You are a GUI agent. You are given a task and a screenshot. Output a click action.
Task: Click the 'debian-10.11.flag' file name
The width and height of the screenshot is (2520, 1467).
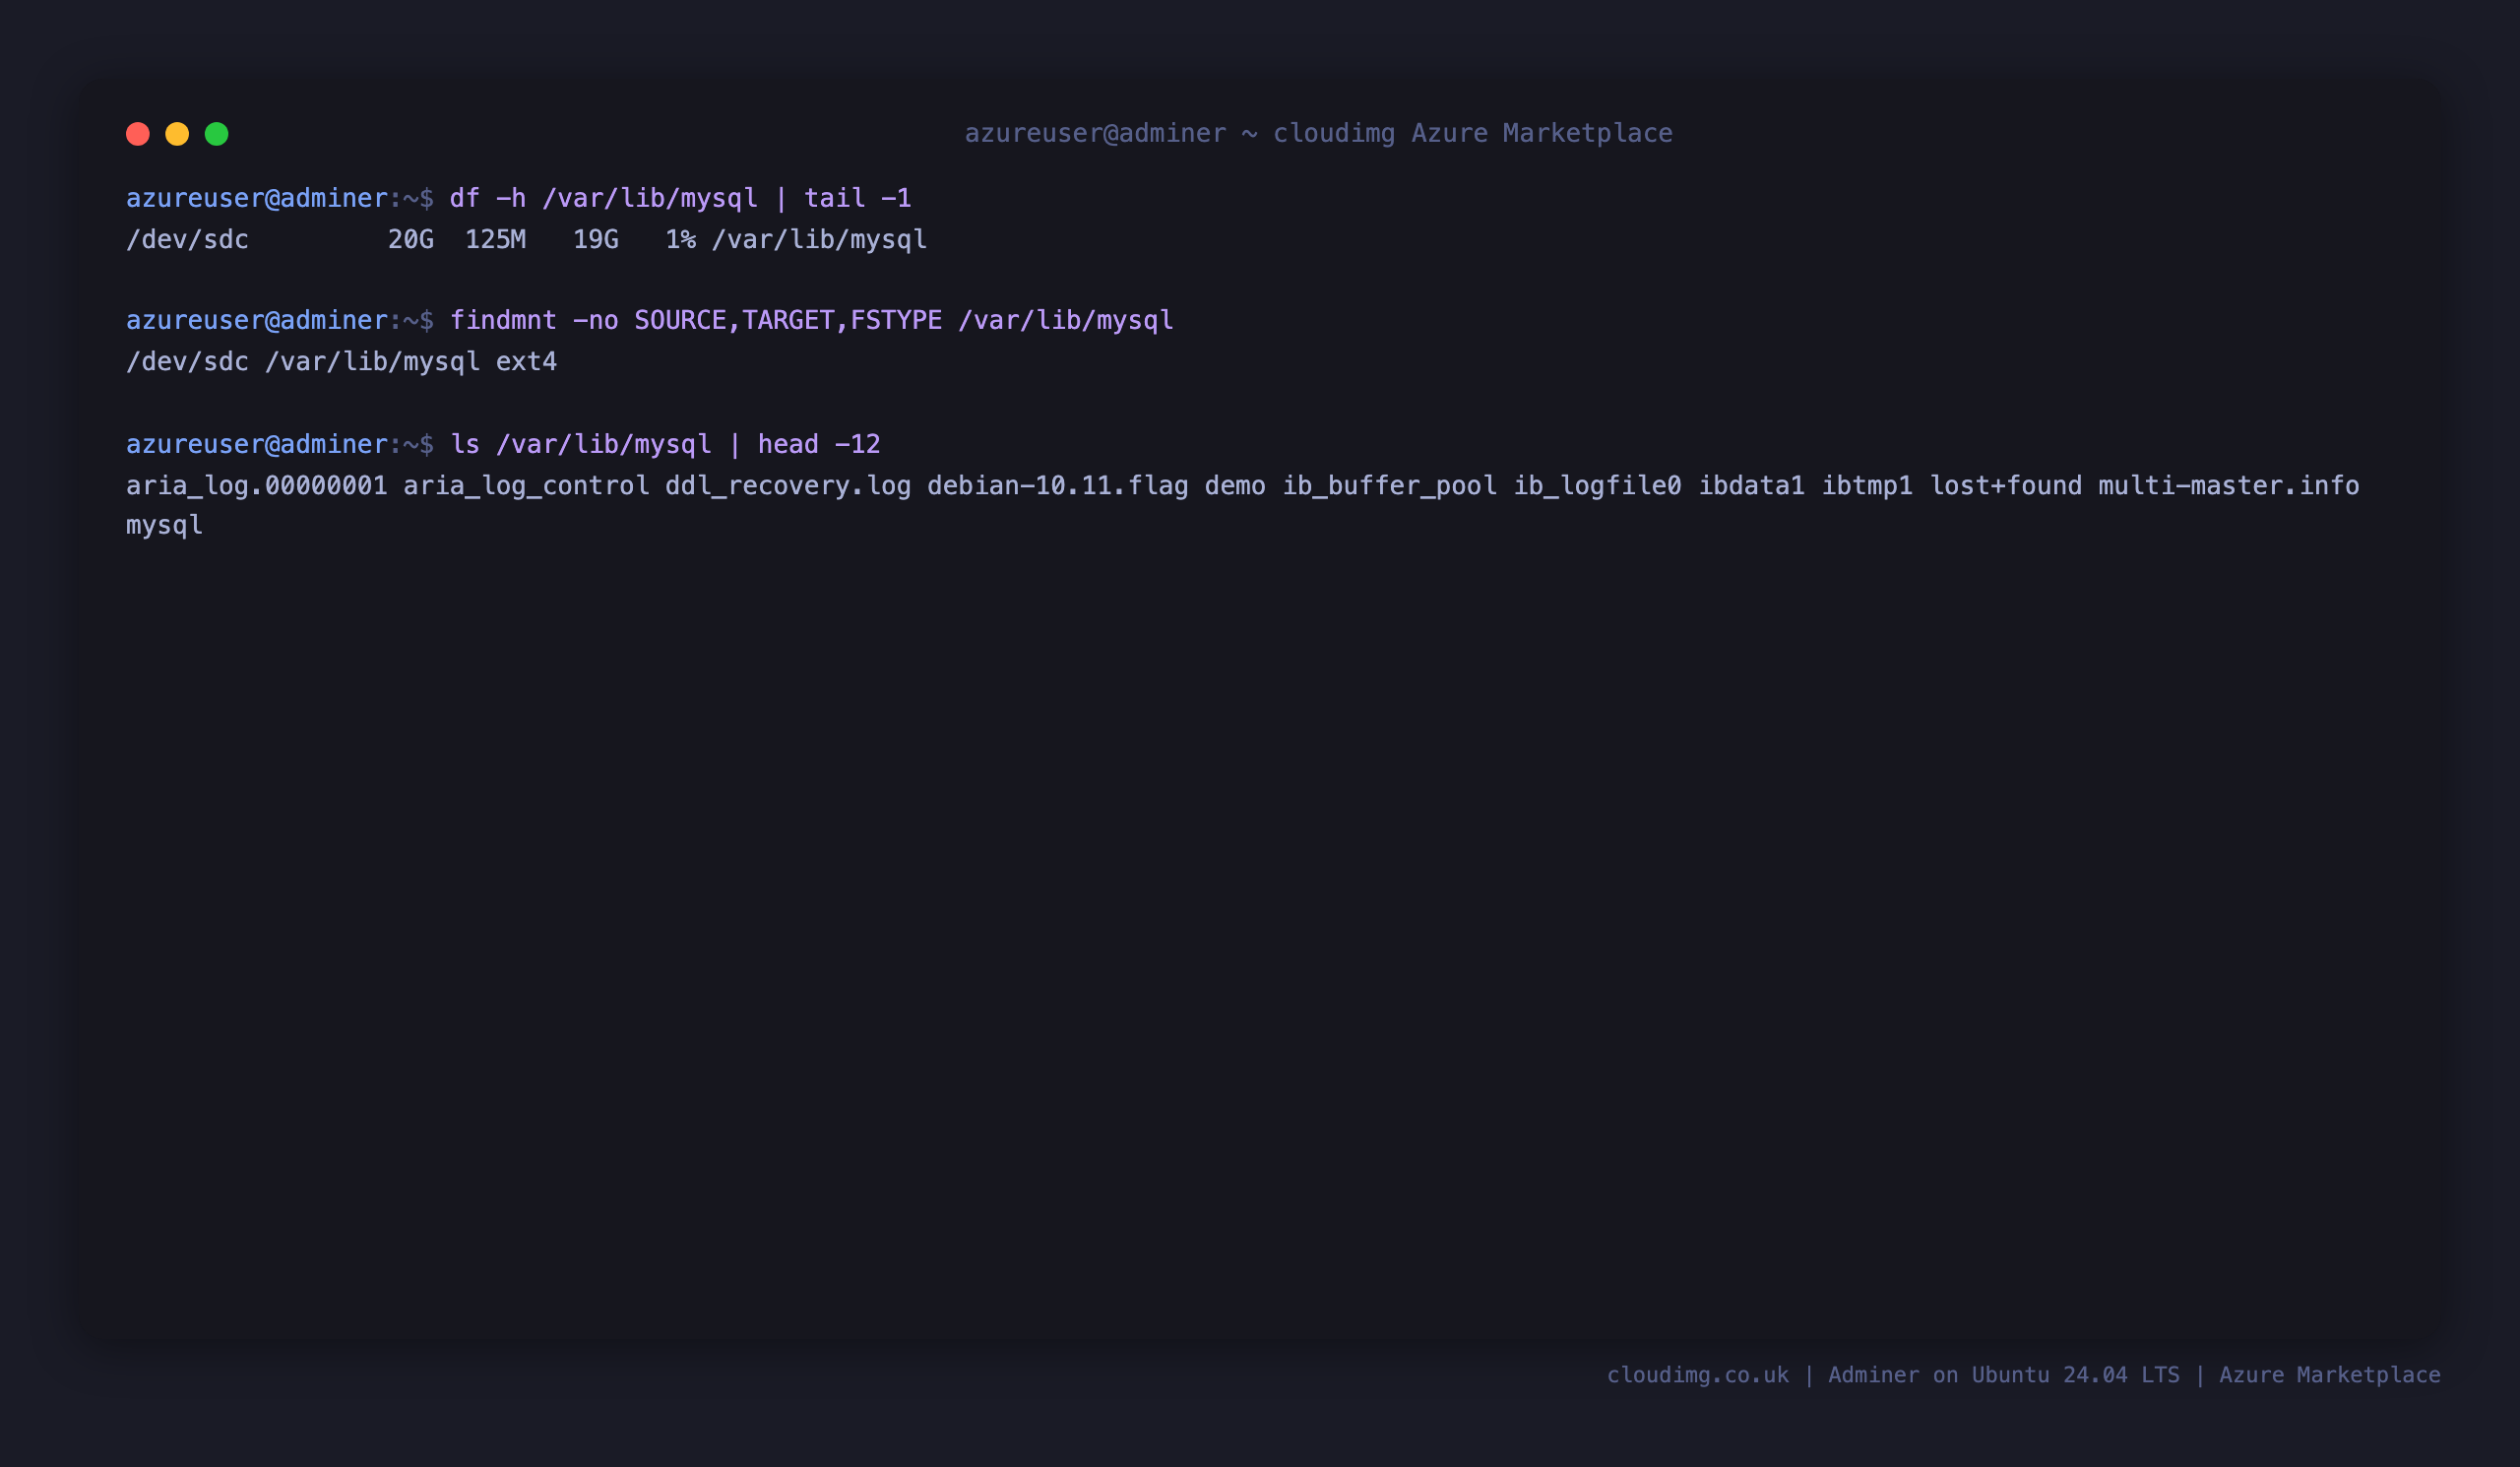(x=1058, y=486)
